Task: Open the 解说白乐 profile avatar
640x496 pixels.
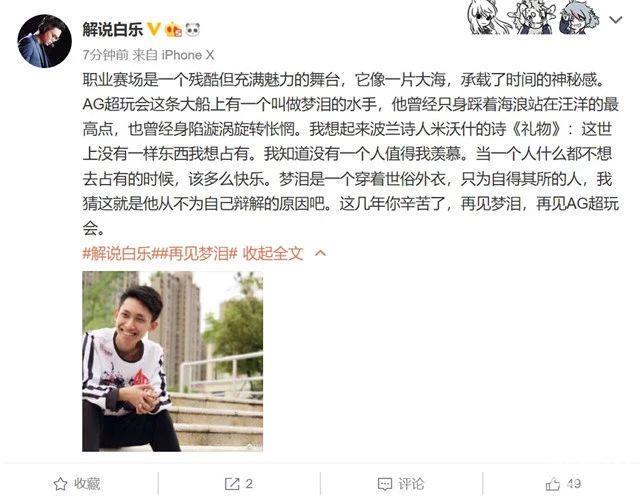Action: pos(44,41)
